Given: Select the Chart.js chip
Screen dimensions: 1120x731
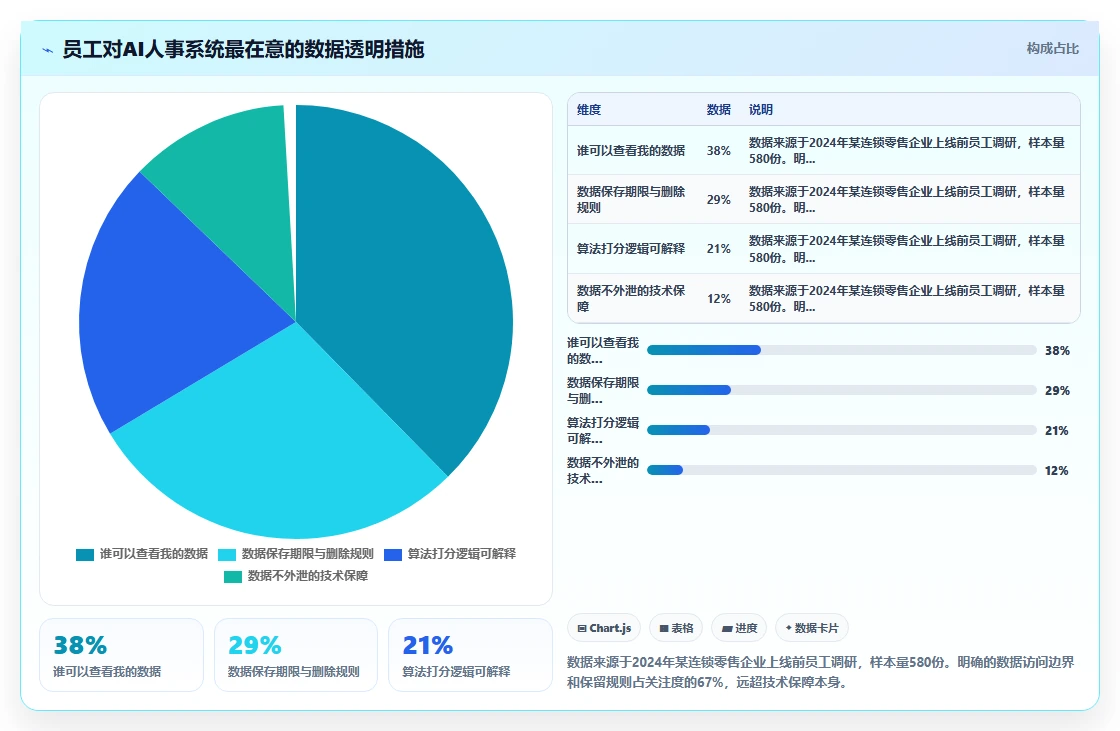Looking at the screenshot, I should pos(604,628).
